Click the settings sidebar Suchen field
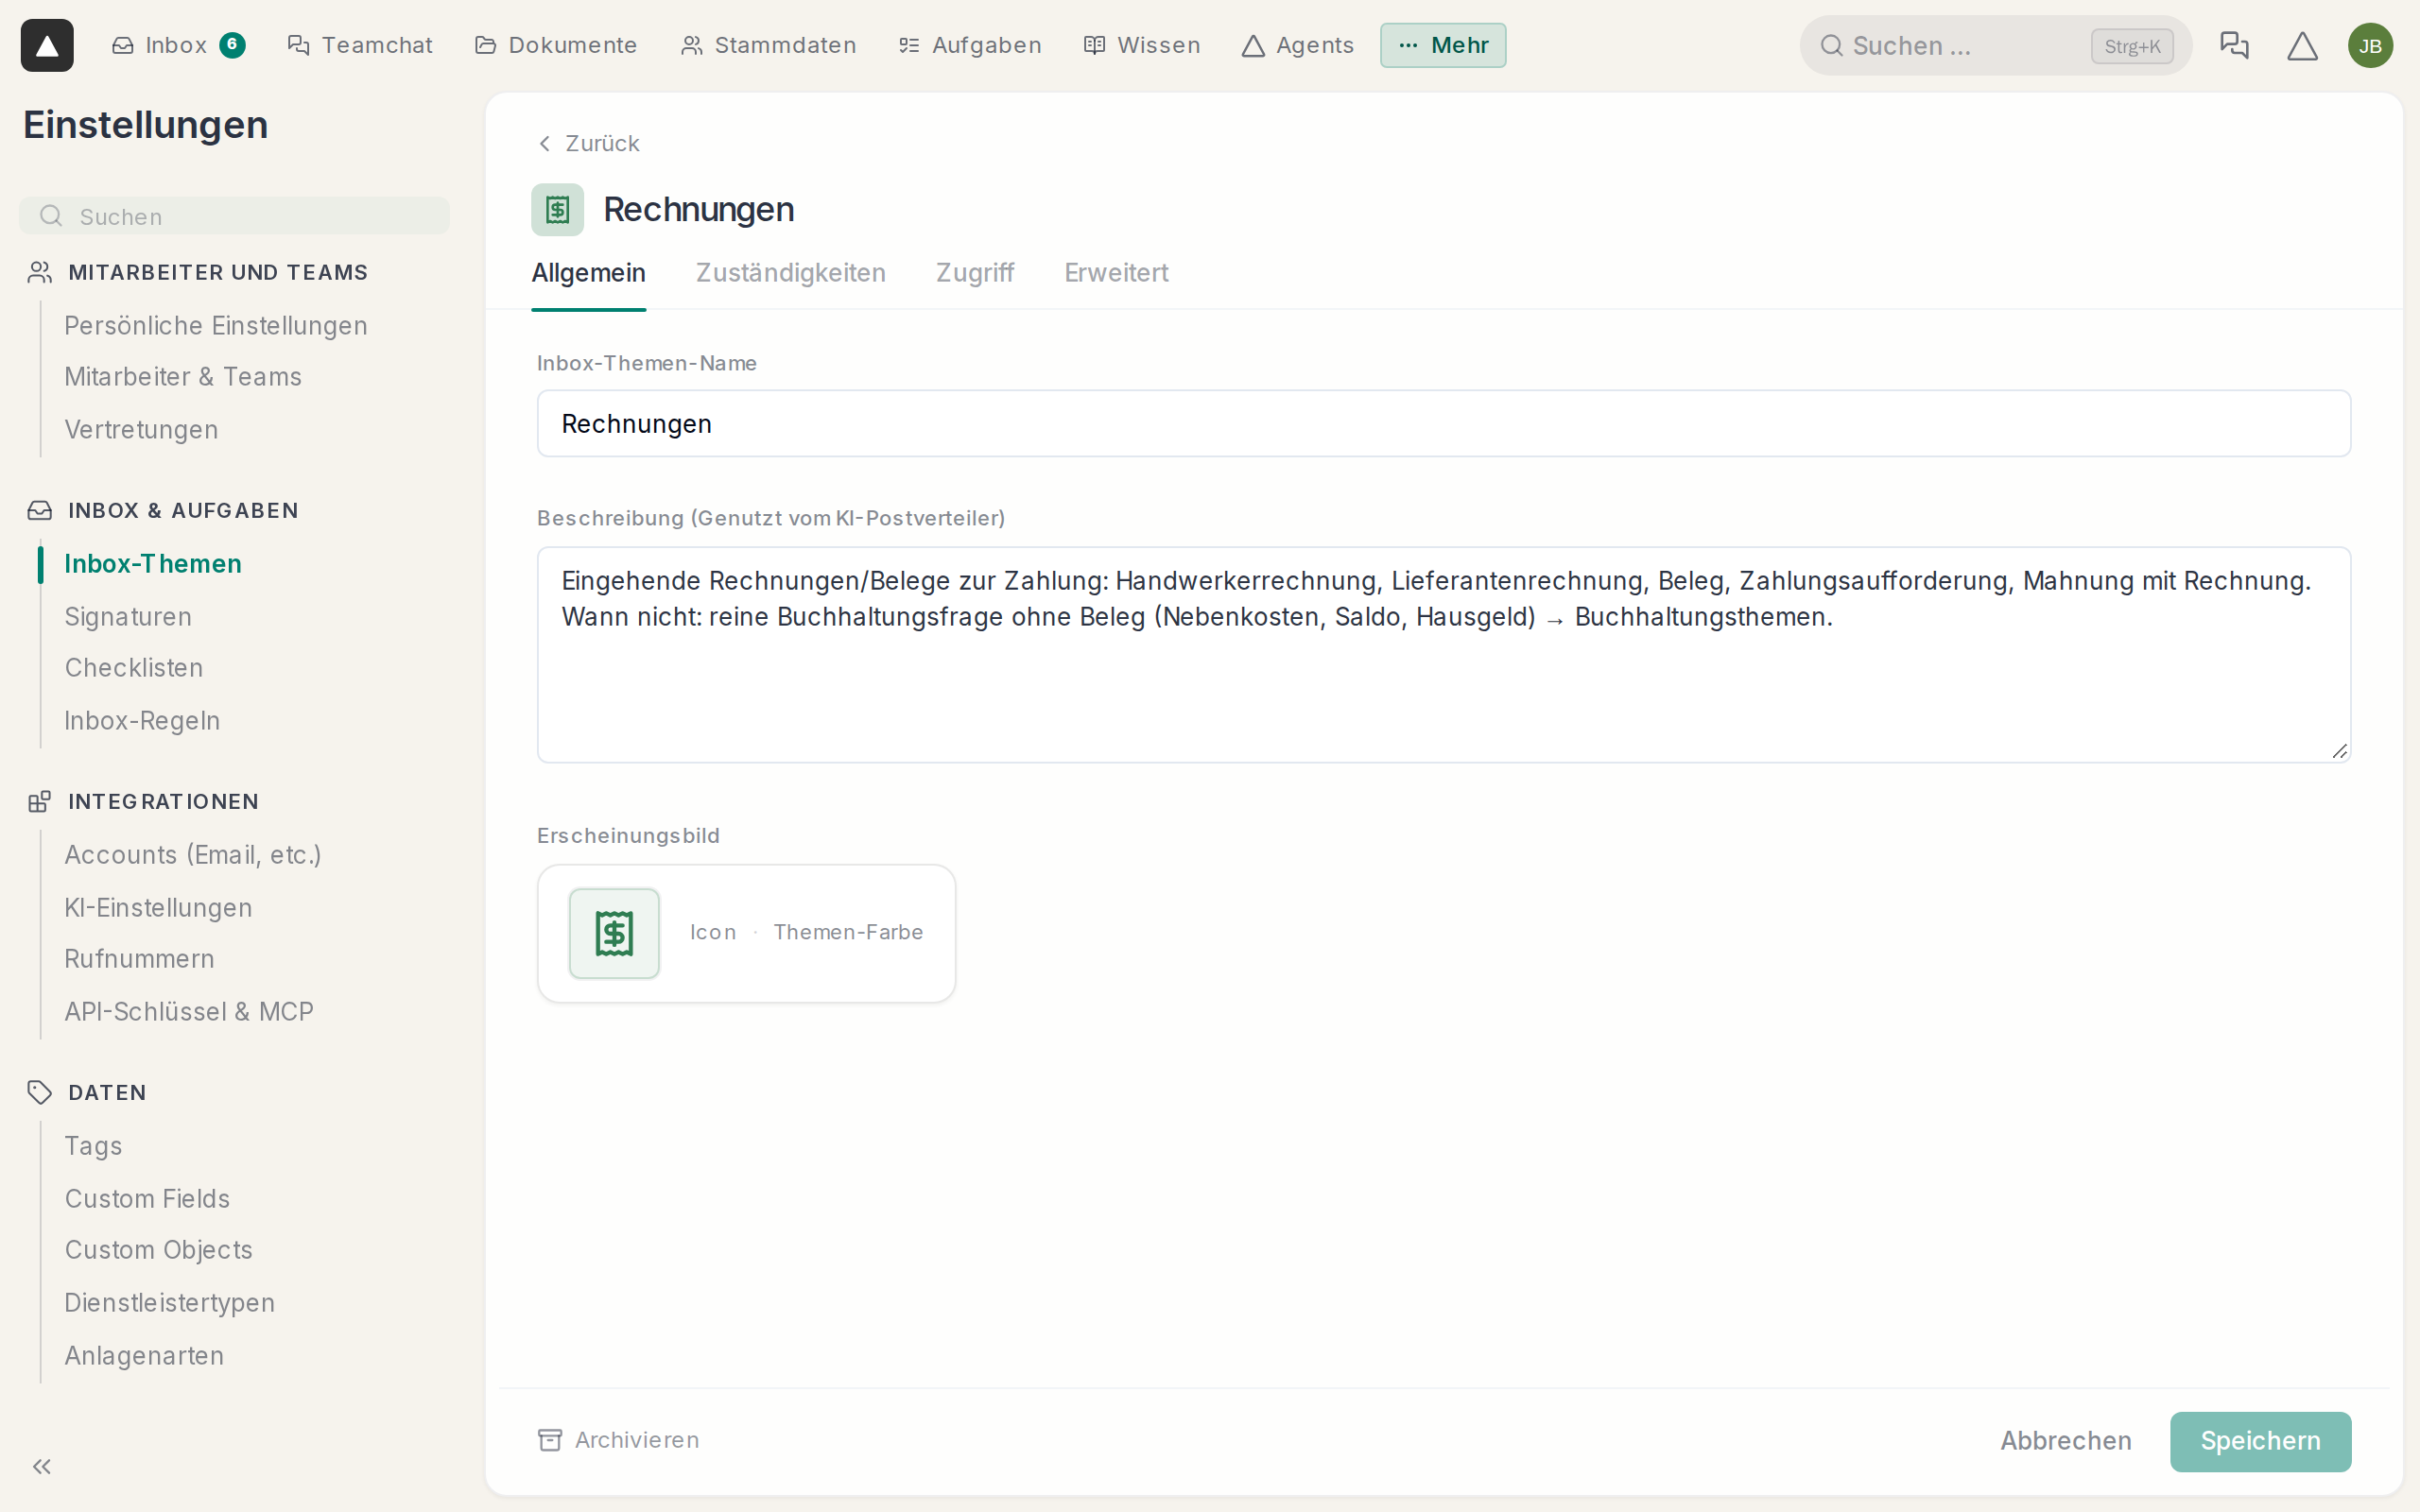This screenshot has height=1512, width=2420. [x=234, y=216]
